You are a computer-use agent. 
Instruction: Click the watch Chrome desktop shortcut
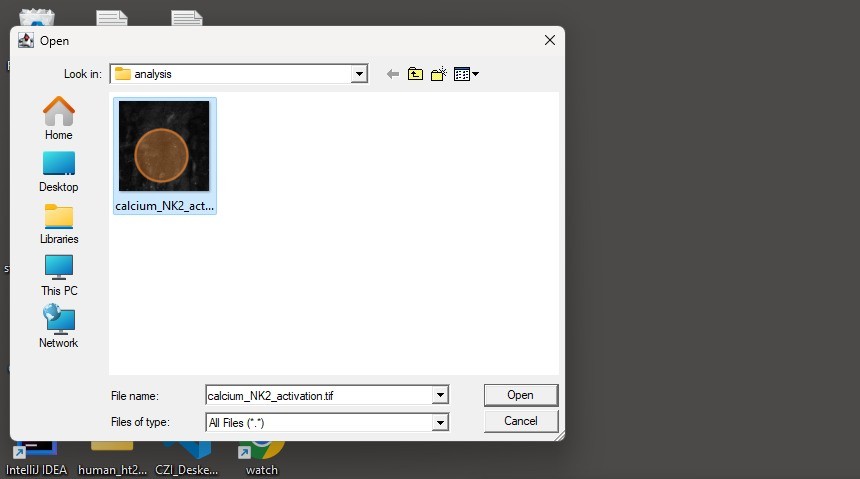(x=261, y=456)
